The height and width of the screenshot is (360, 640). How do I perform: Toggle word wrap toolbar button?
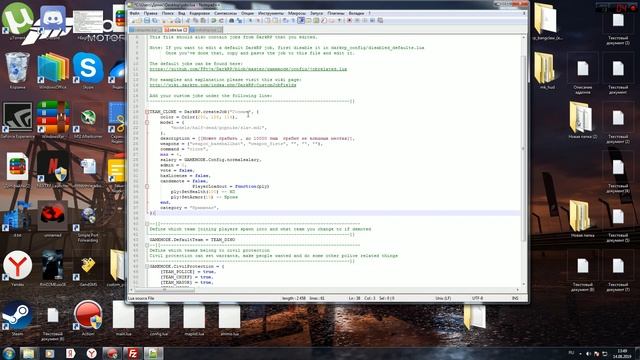[x=285, y=20]
